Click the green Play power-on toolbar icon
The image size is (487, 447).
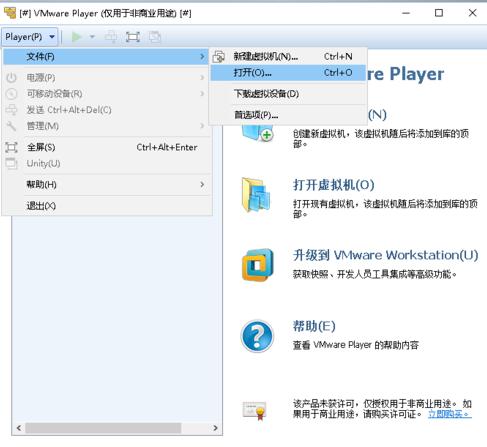[77, 37]
